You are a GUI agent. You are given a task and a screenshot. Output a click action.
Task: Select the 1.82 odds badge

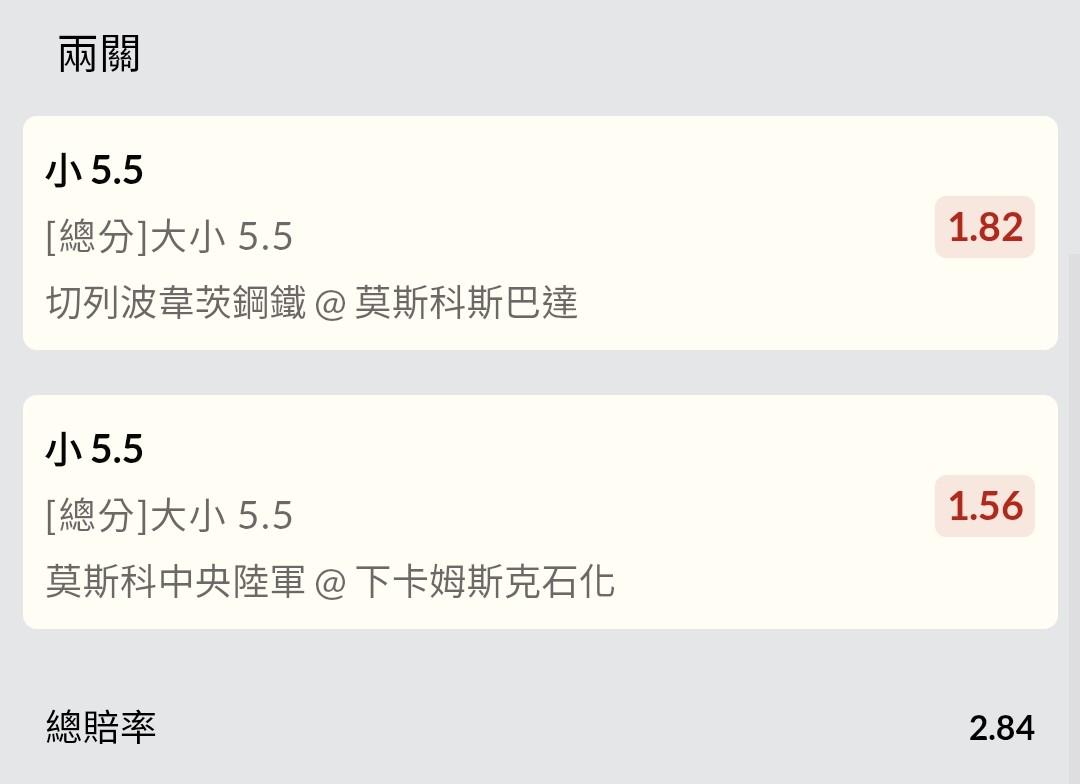985,228
